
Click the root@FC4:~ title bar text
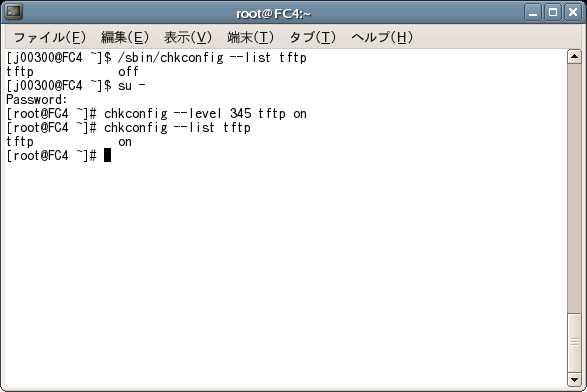tap(274, 13)
